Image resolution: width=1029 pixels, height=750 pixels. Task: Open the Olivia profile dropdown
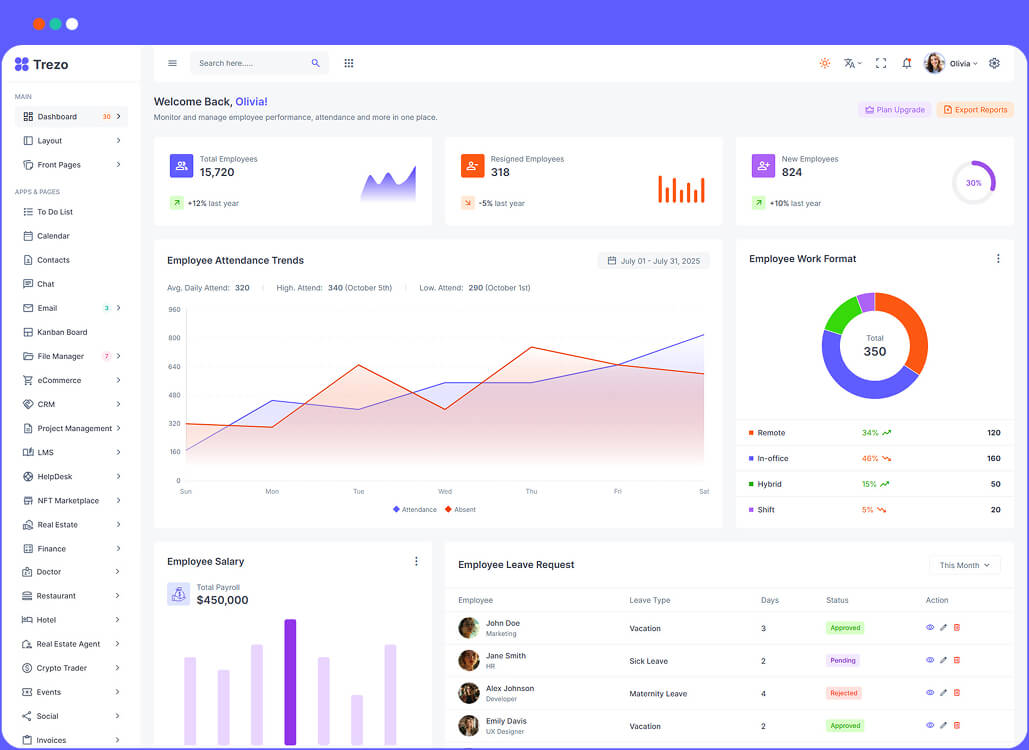pos(950,63)
